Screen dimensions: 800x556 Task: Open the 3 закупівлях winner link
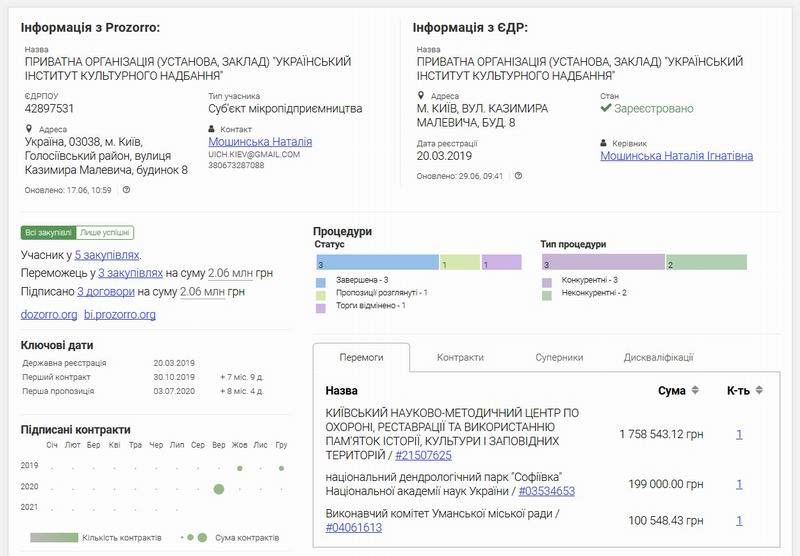pos(130,273)
